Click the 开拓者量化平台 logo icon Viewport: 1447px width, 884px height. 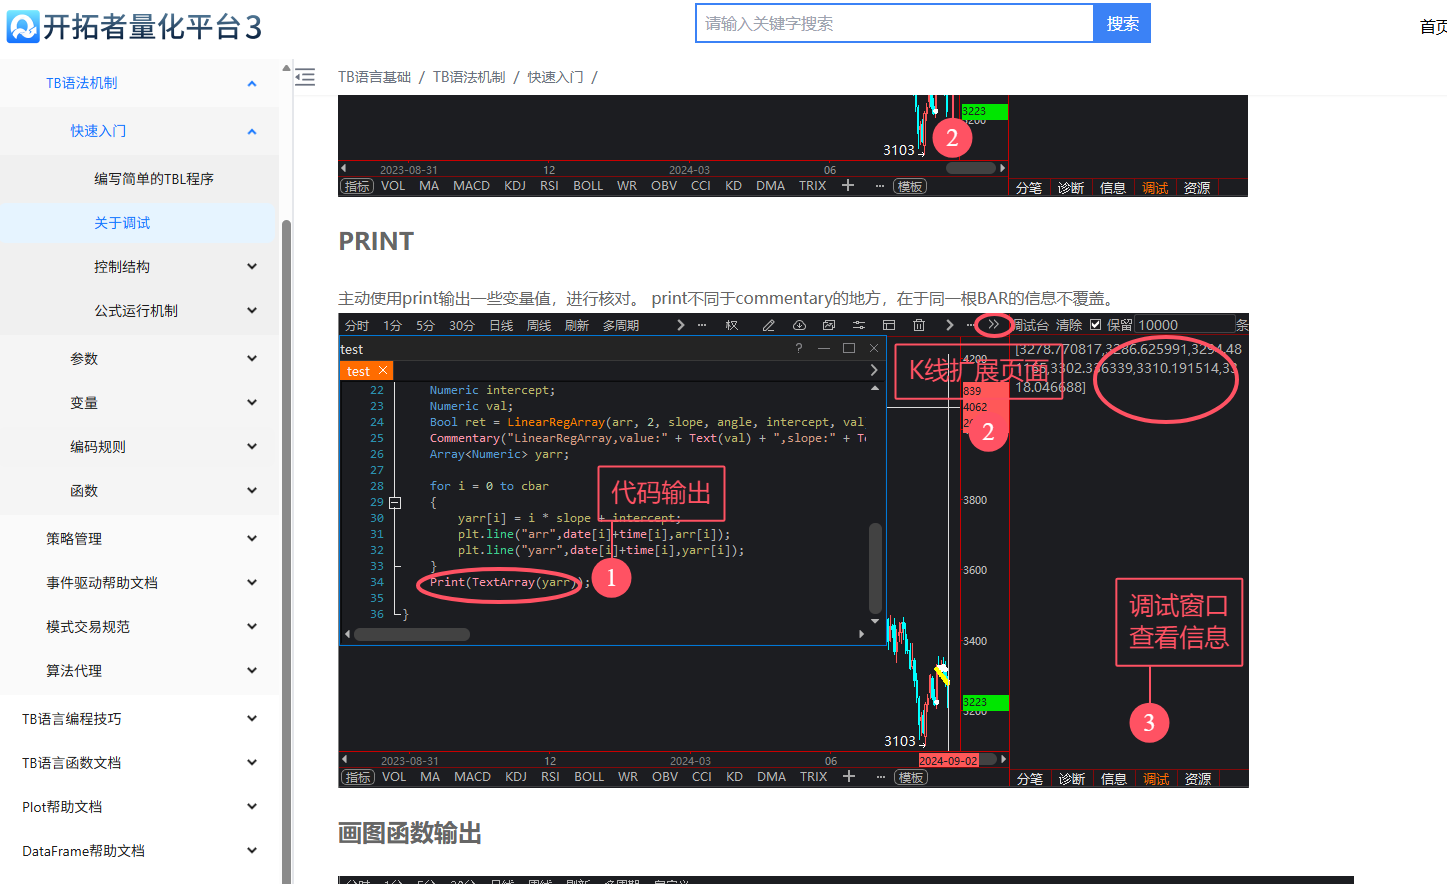point(23,26)
